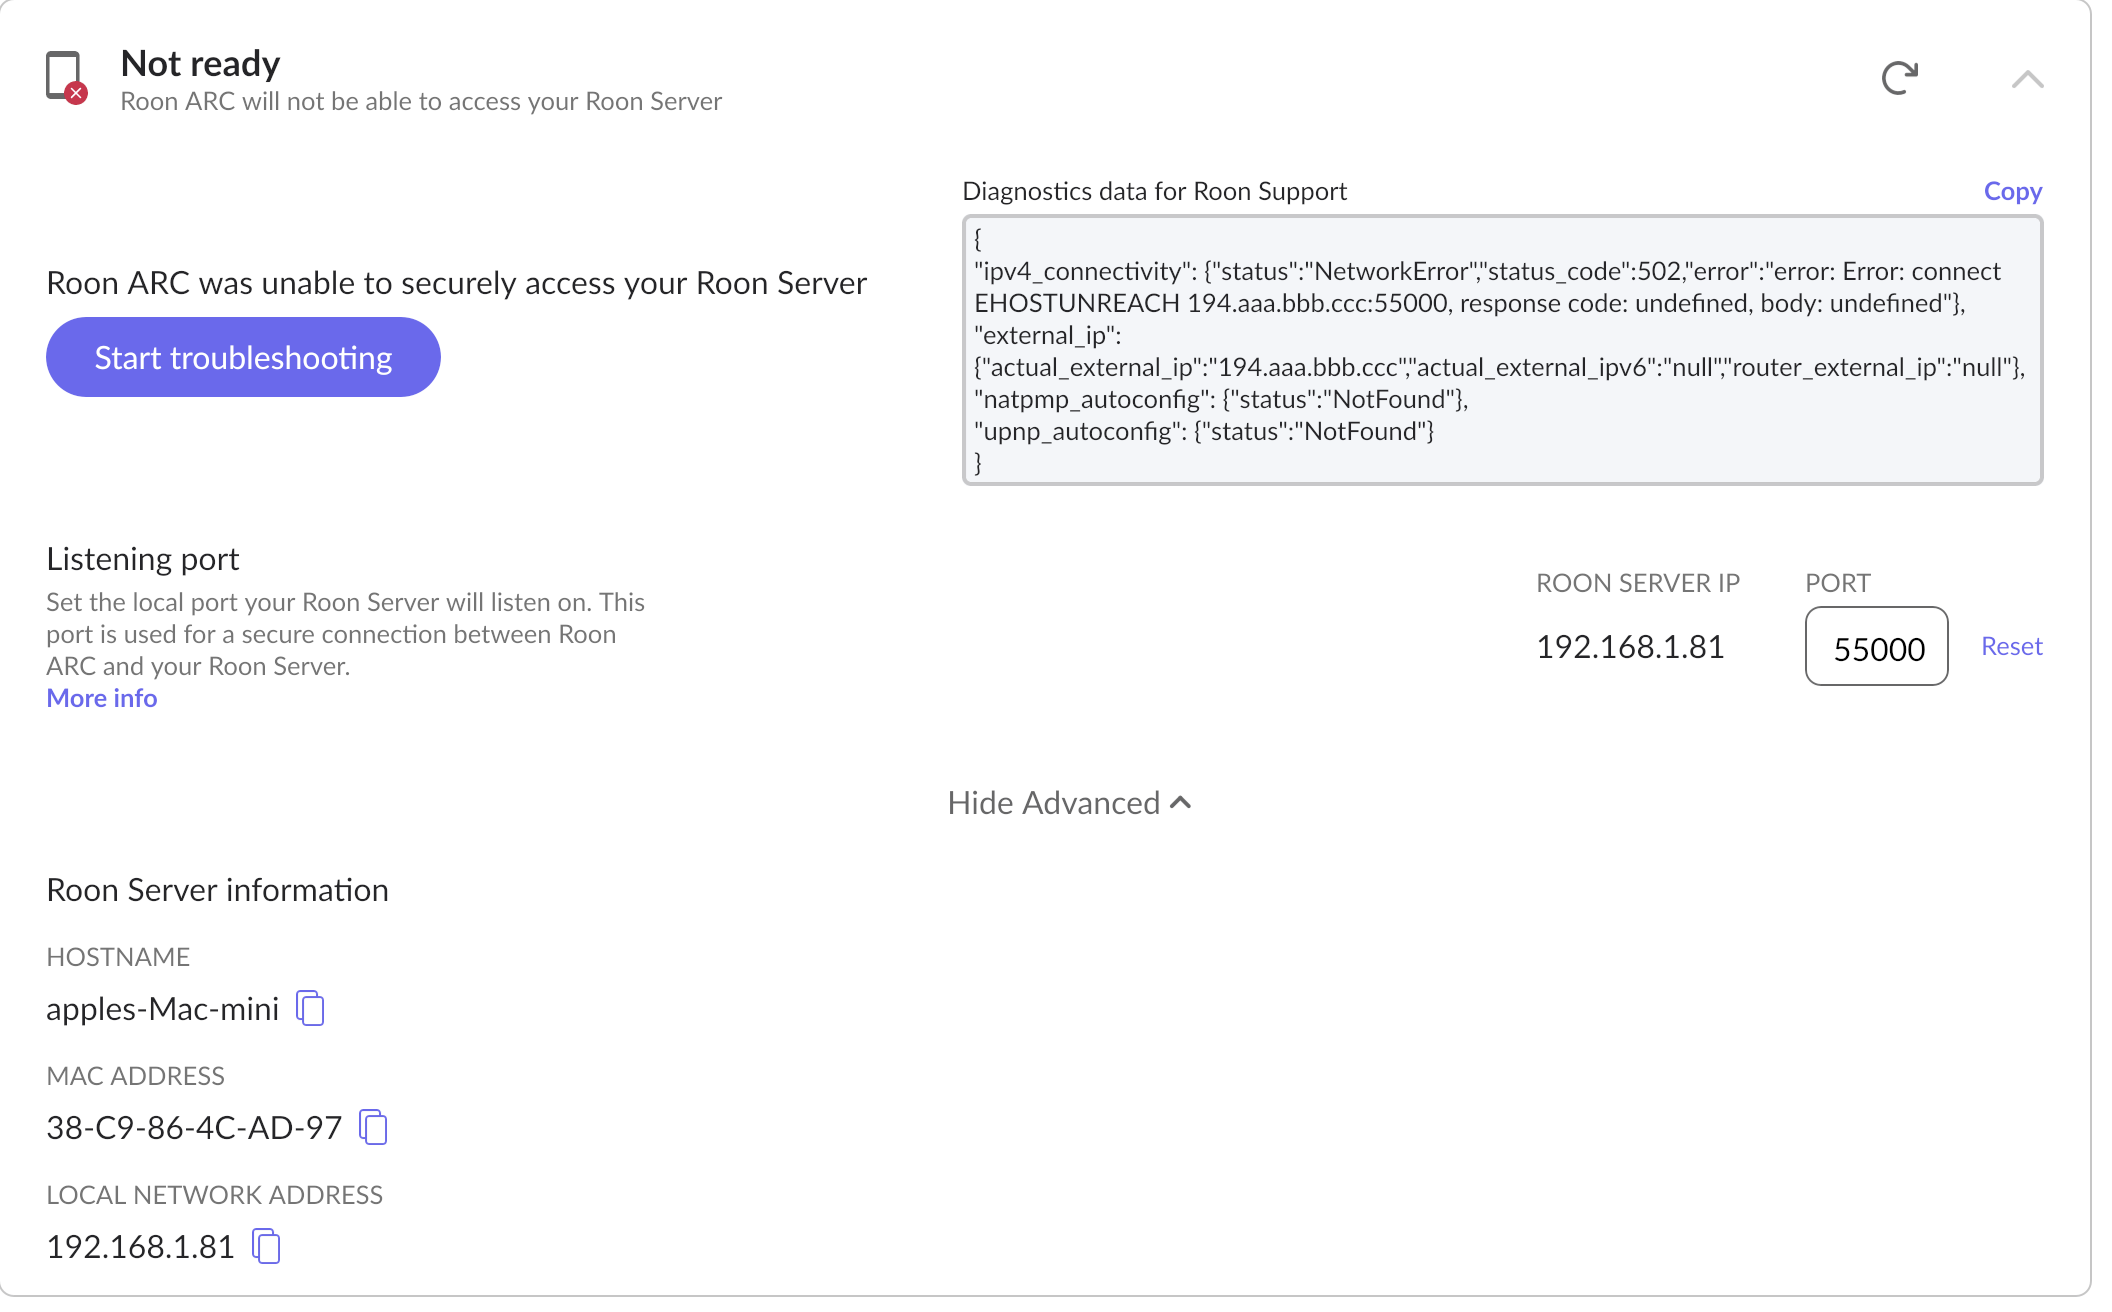Click the port number input field
This screenshot has width=2112, height=1312.
tap(1876, 647)
